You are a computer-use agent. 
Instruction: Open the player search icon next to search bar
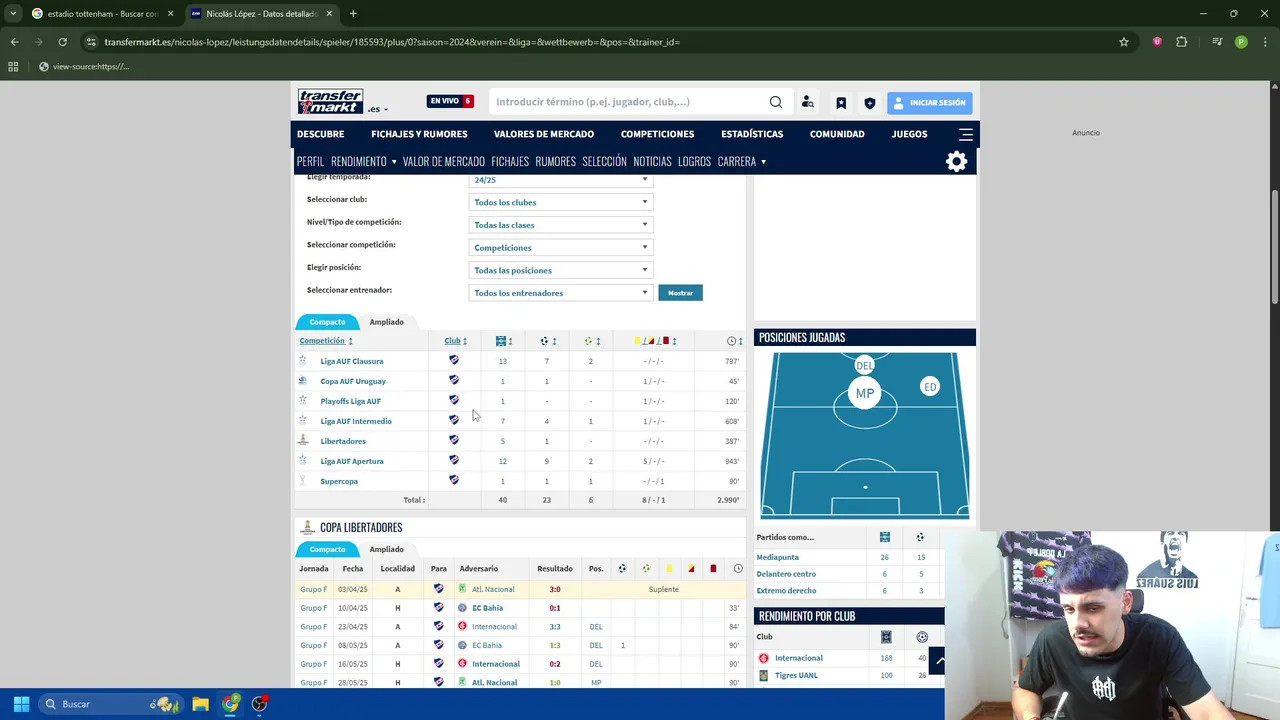808,102
